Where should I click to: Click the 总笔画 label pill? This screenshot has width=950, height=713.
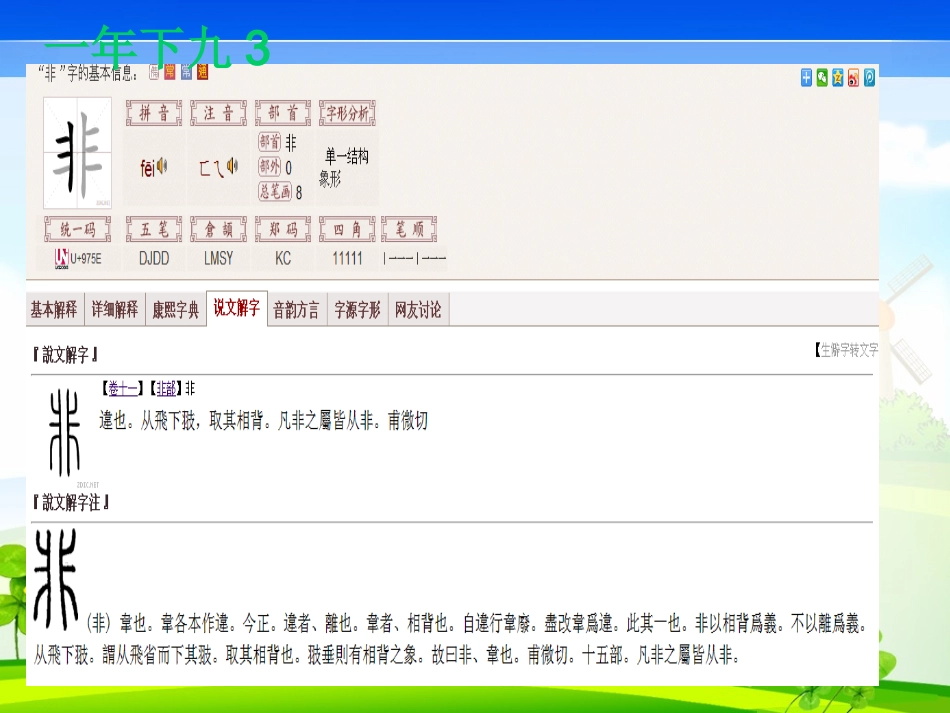[275, 191]
